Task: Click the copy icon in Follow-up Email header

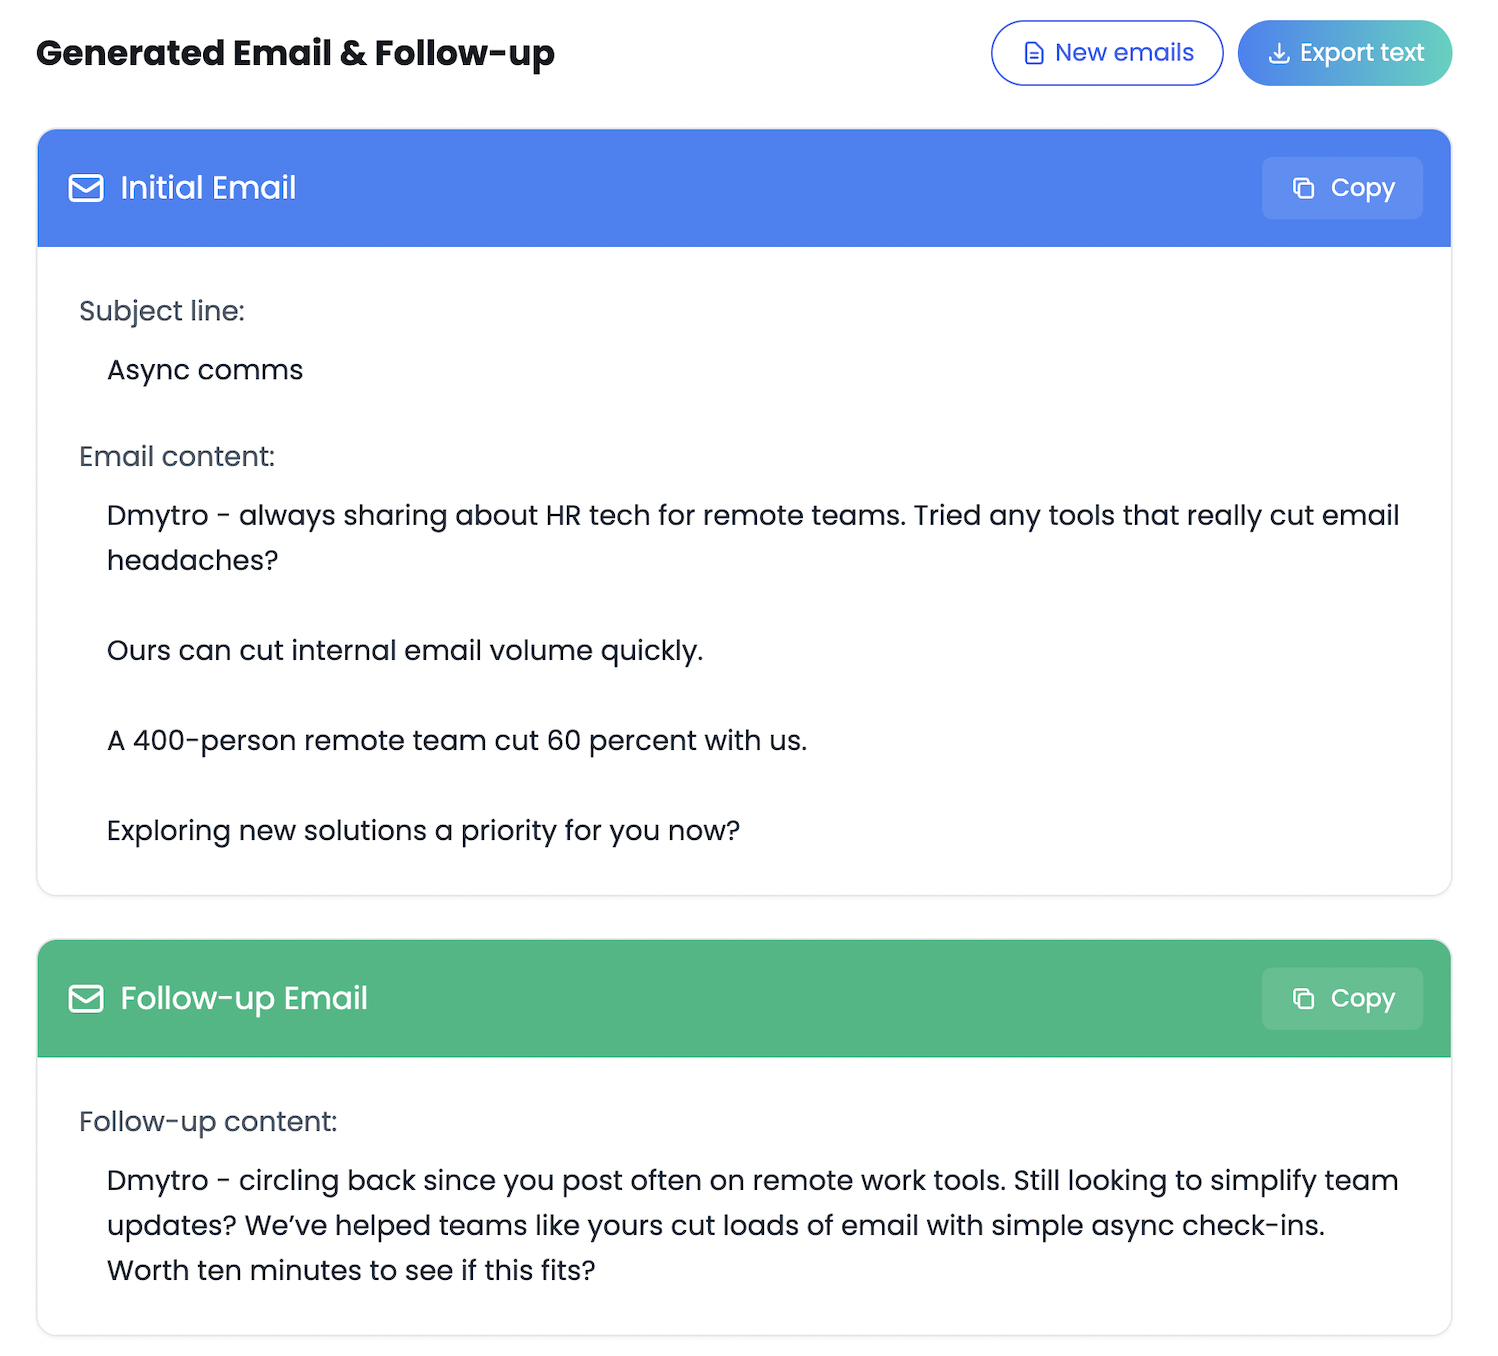Action: [x=1304, y=998]
